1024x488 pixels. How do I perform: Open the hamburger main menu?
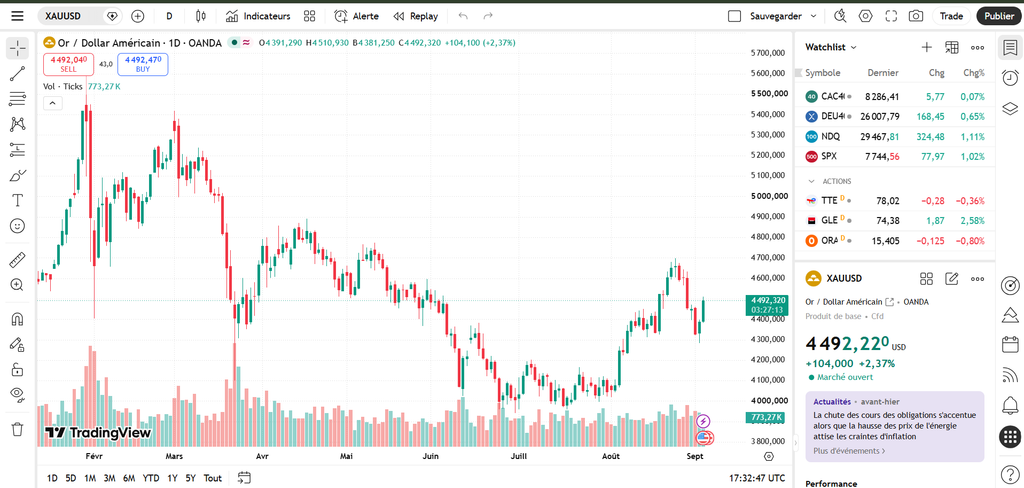coord(17,16)
